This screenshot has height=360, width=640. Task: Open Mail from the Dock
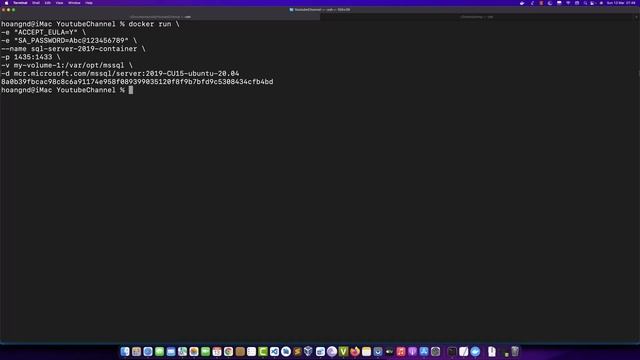coord(171,351)
